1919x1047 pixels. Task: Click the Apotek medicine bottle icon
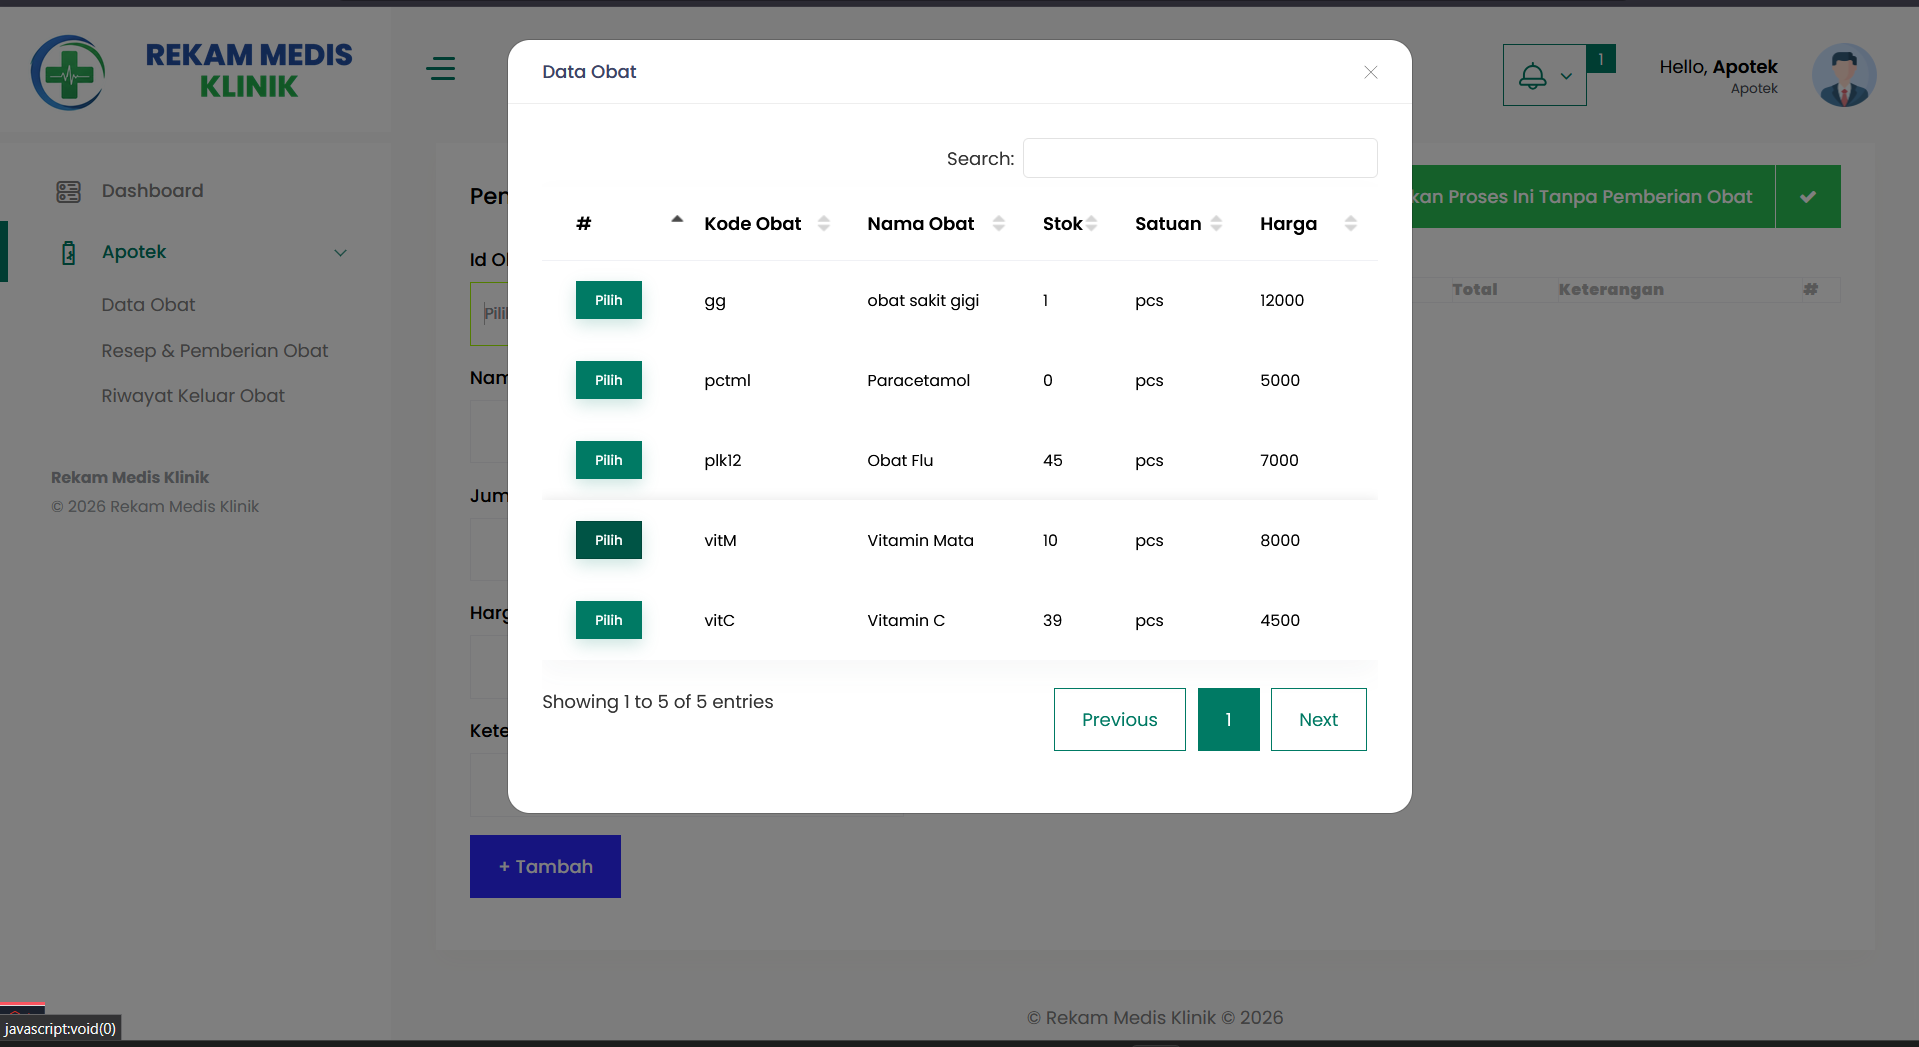tap(68, 253)
